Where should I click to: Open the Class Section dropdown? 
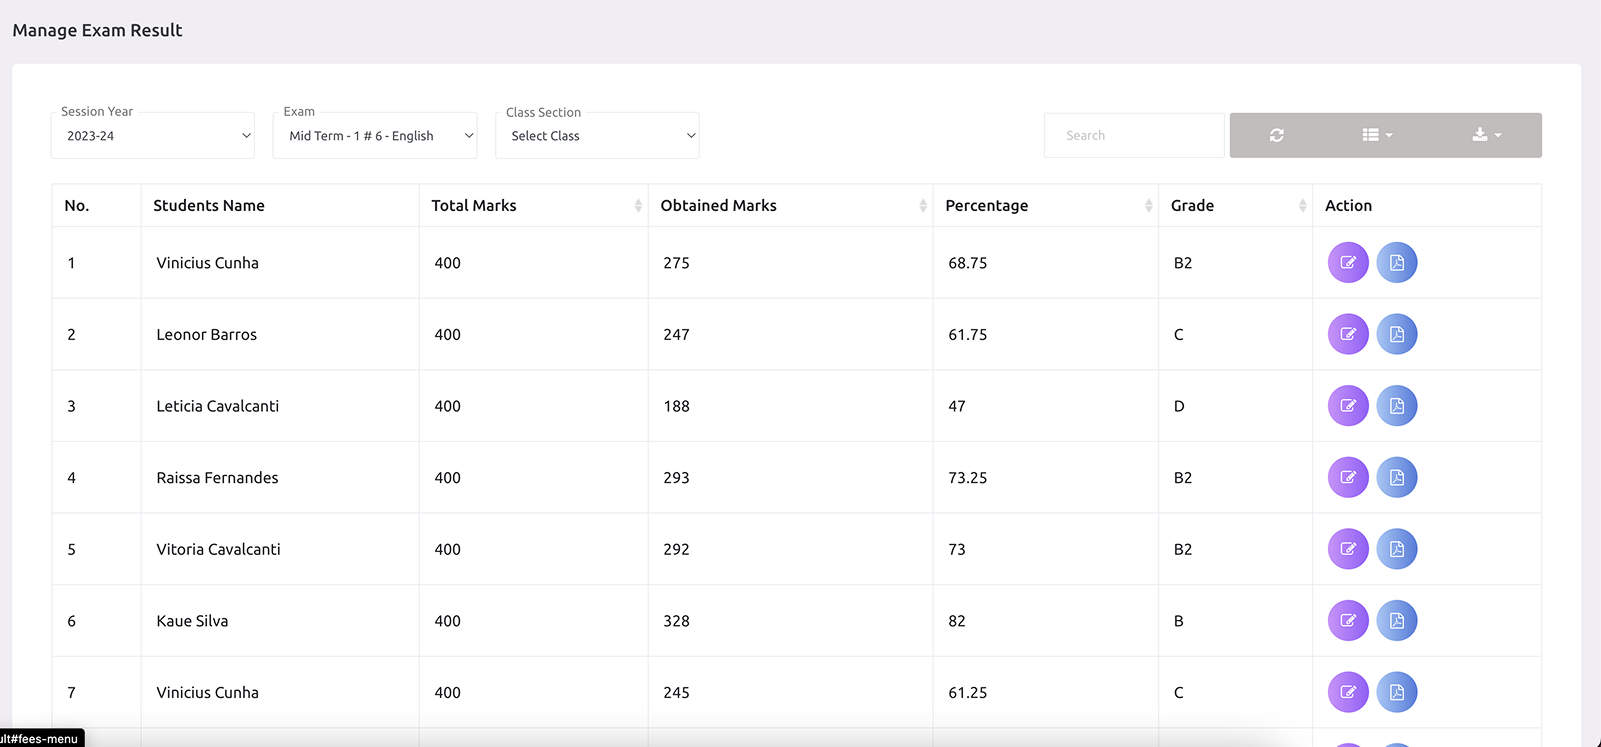[597, 136]
